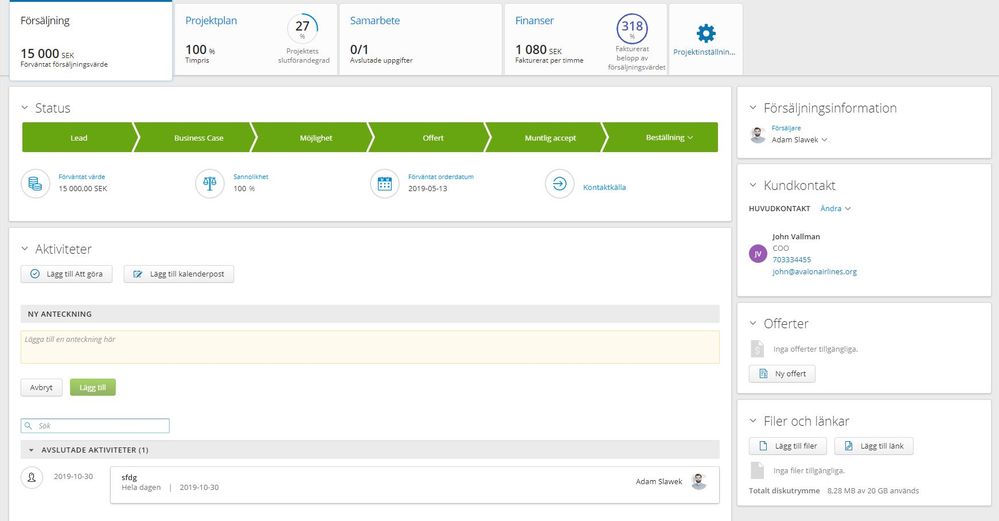999x521 pixels.
Task: Select the Lead status stage
Action: point(79,138)
